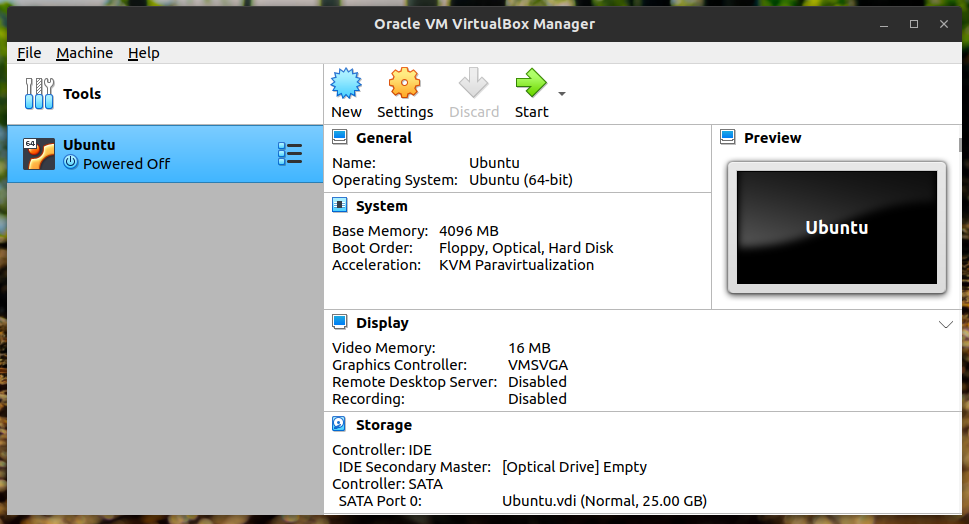
Task: Click the Ubuntu preview thumbnail
Action: point(837,228)
